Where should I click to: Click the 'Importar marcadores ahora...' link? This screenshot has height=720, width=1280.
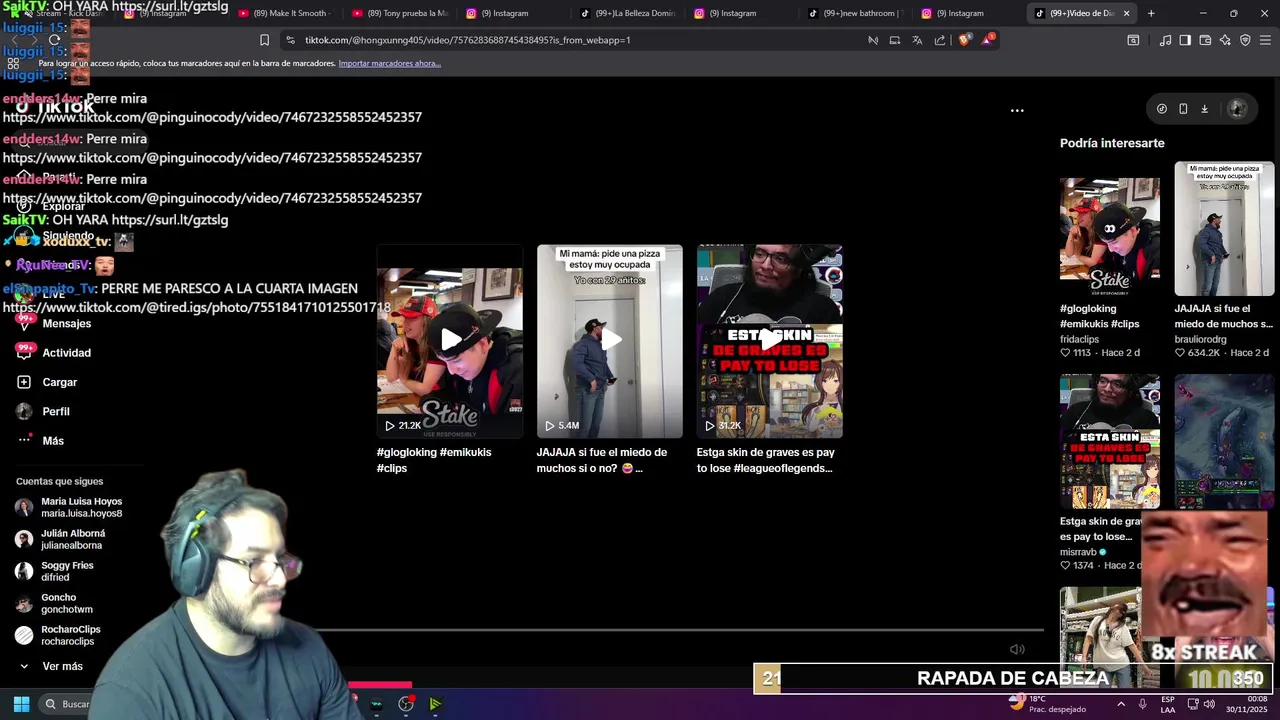pos(389,63)
